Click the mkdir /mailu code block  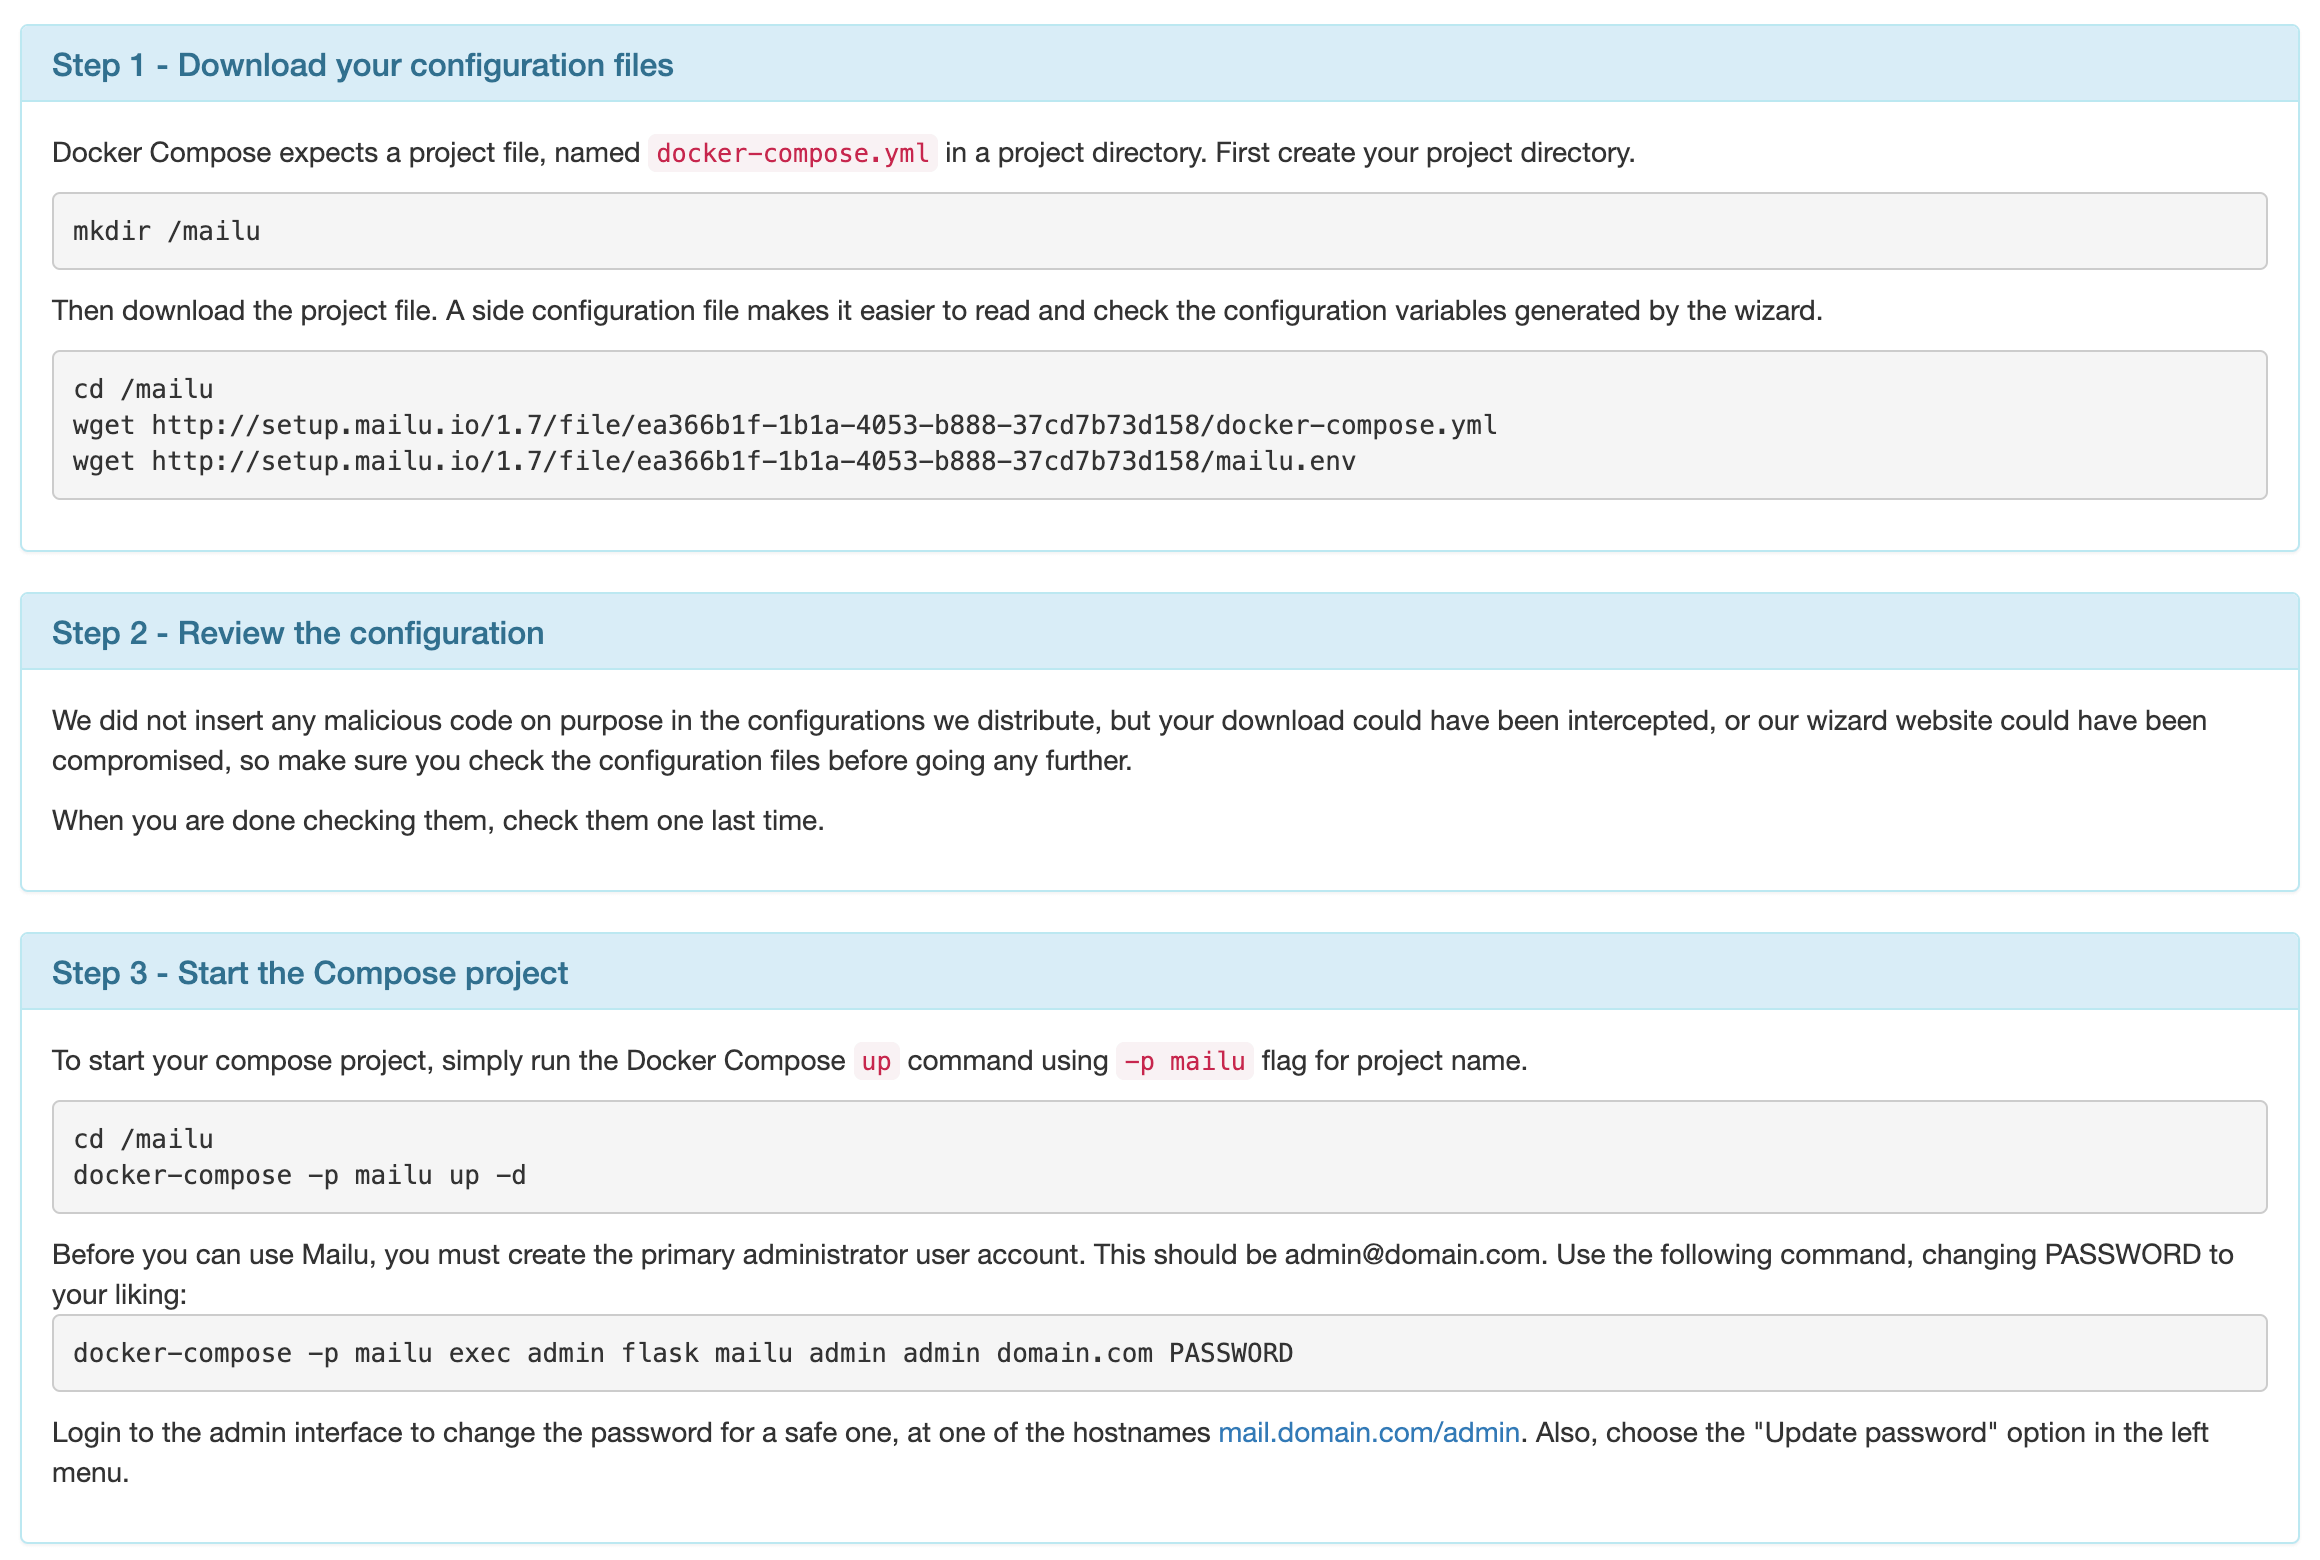coord(1159,231)
